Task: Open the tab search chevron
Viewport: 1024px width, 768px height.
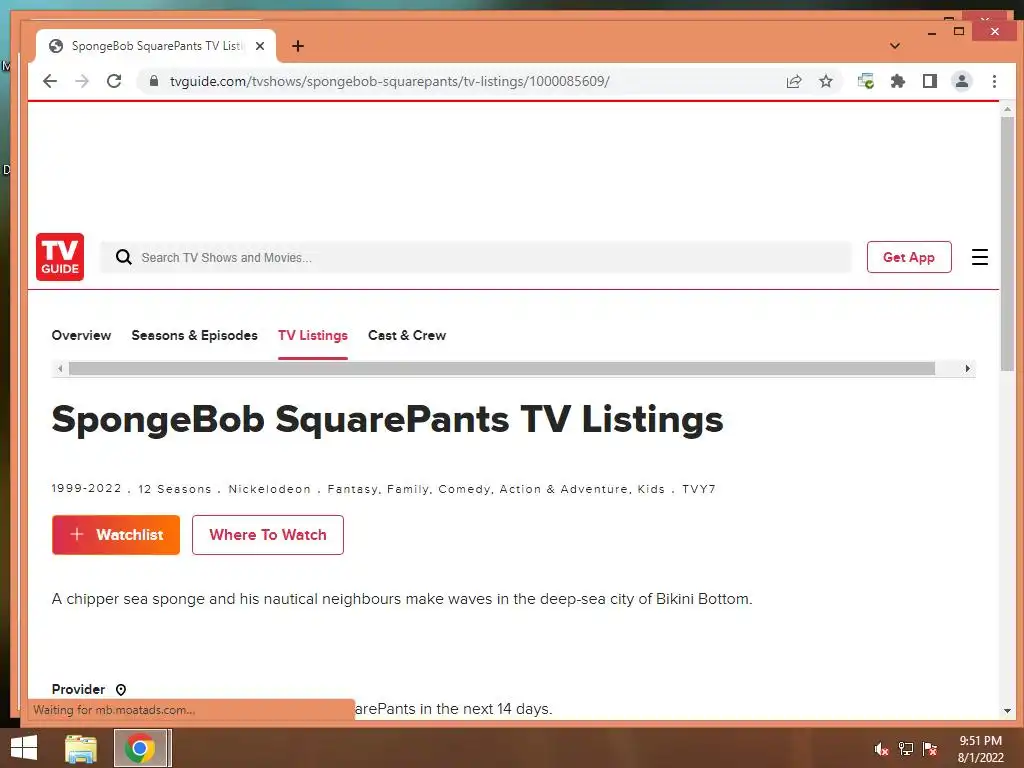Action: click(895, 46)
